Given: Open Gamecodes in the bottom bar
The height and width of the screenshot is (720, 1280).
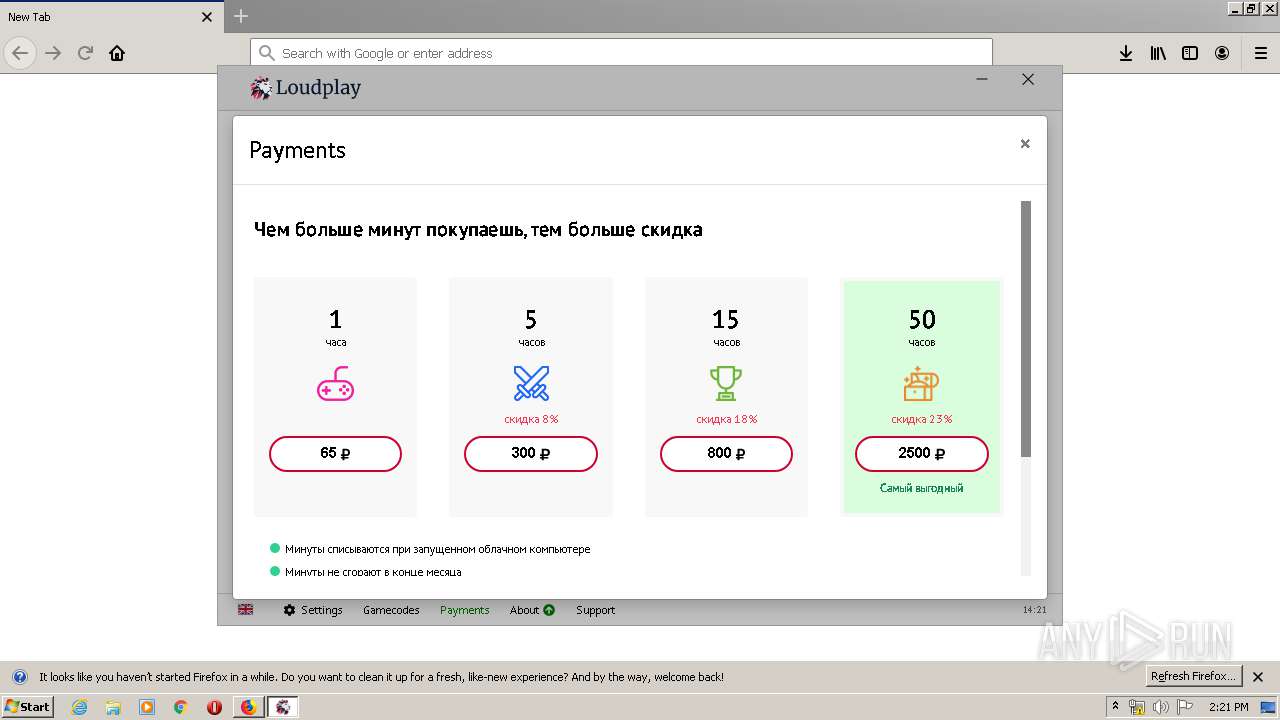Looking at the screenshot, I should (x=391, y=610).
